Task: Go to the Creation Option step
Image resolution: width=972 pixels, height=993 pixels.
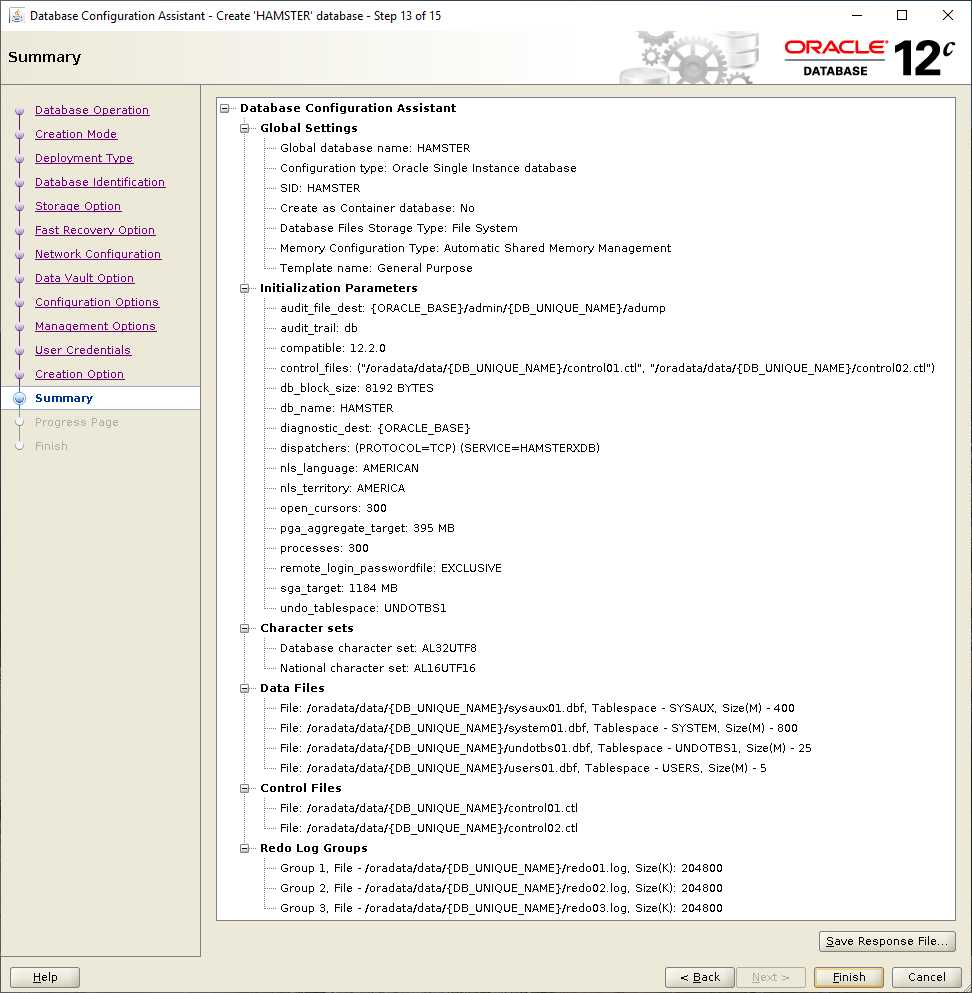Action: click(x=80, y=374)
